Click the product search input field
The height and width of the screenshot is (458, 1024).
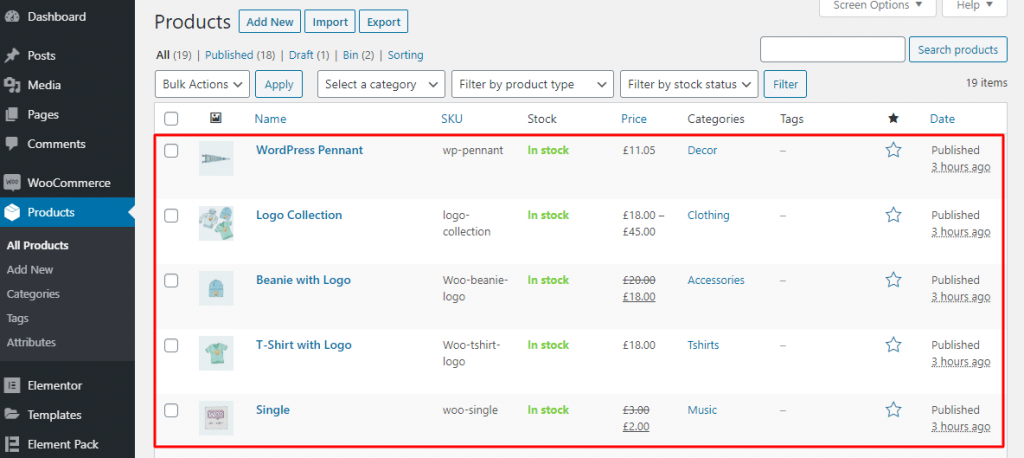click(x=832, y=50)
